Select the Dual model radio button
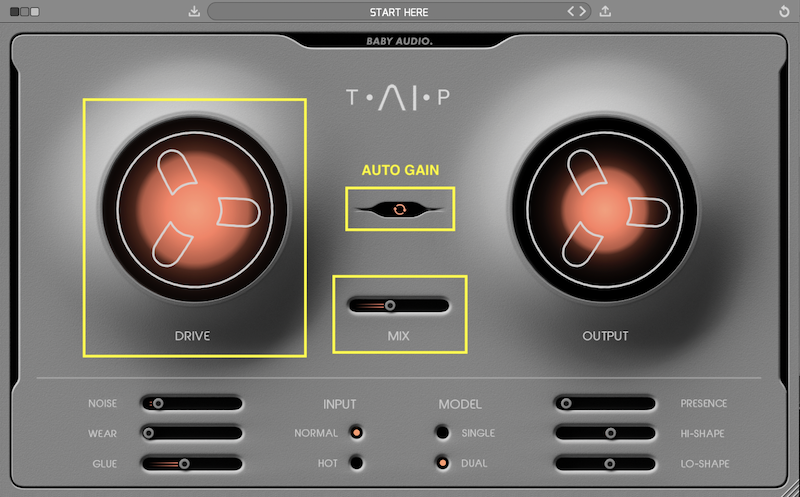Image resolution: width=800 pixels, height=497 pixels. pyautogui.click(x=442, y=463)
